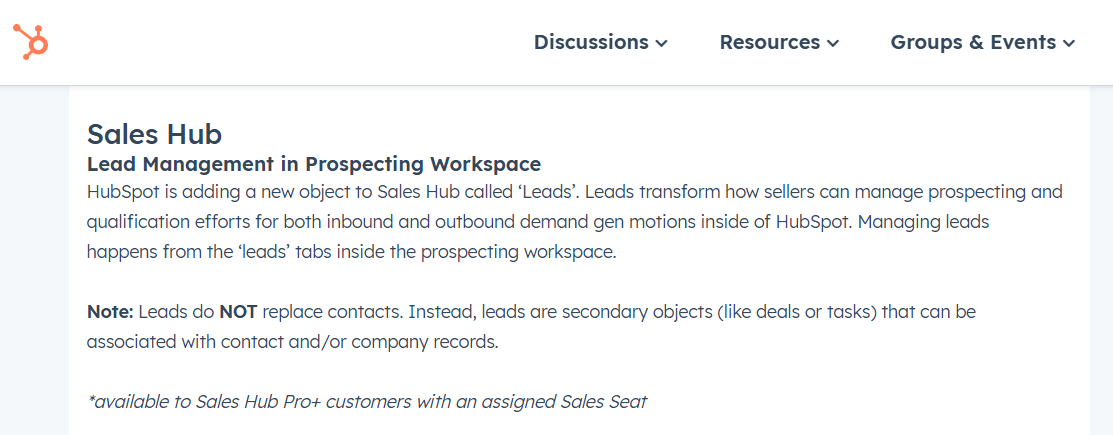This screenshot has width=1113, height=435.
Task: Click the line "associated with contact and/or company records"
Action: [292, 342]
